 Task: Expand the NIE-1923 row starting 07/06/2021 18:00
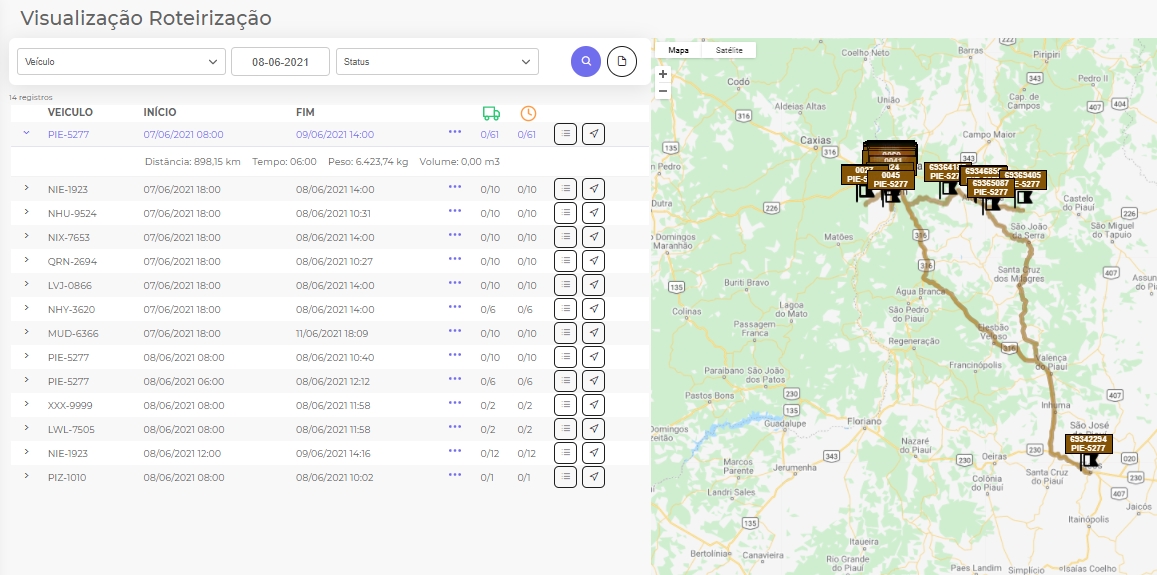(x=27, y=187)
